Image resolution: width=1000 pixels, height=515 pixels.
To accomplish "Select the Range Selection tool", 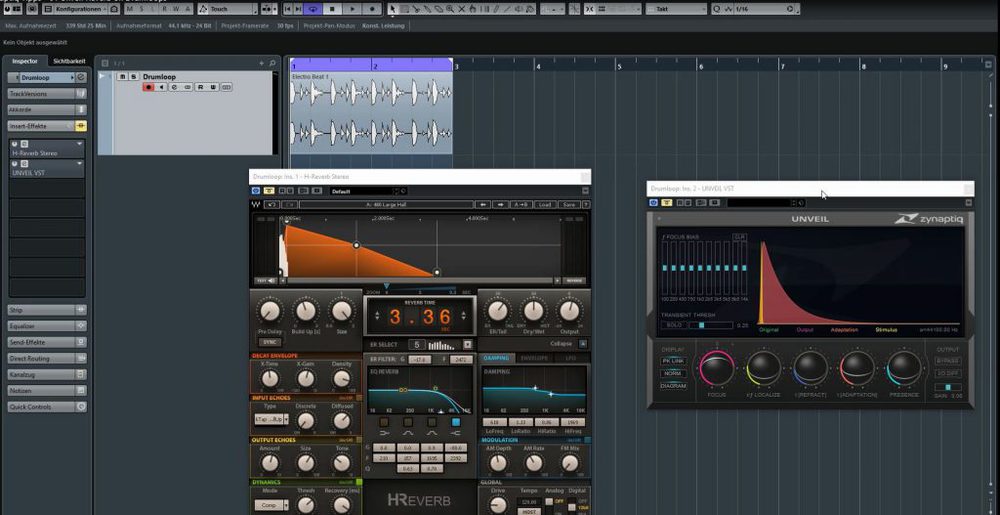I will tap(404, 9).
